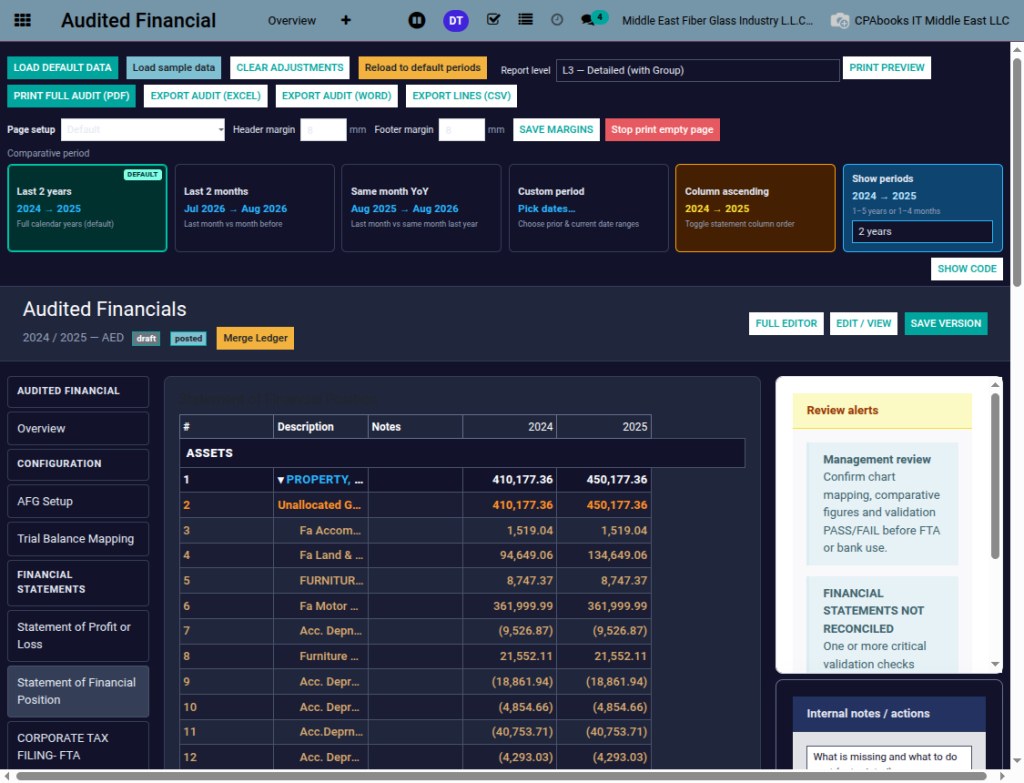Click the horizontal scrollbar at the bottom
This screenshot has width=1024, height=783.
[501, 776]
